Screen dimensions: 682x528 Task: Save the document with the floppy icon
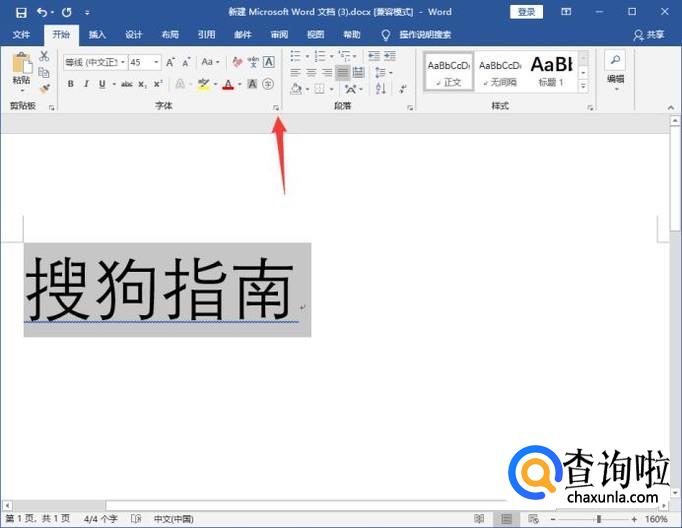[x=21, y=12]
